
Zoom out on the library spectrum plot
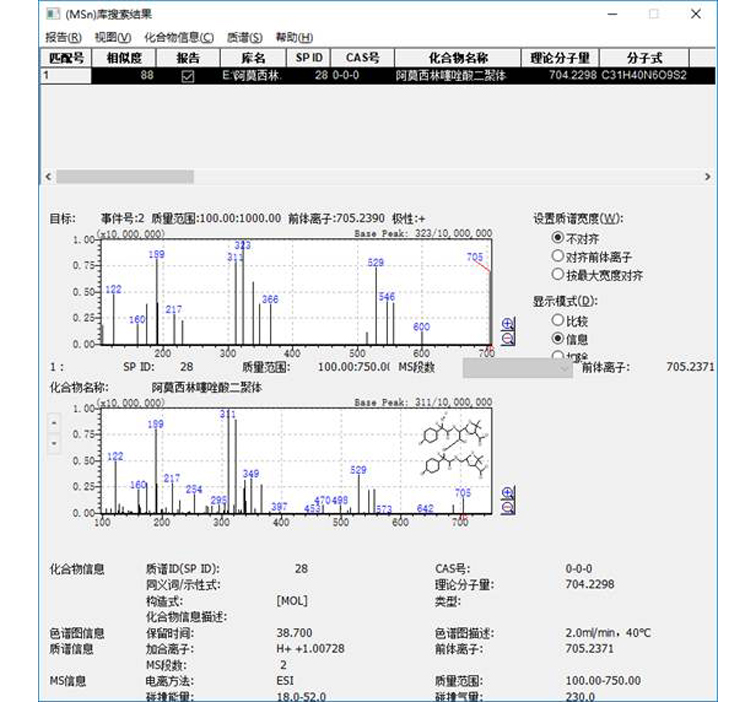pos(507,507)
